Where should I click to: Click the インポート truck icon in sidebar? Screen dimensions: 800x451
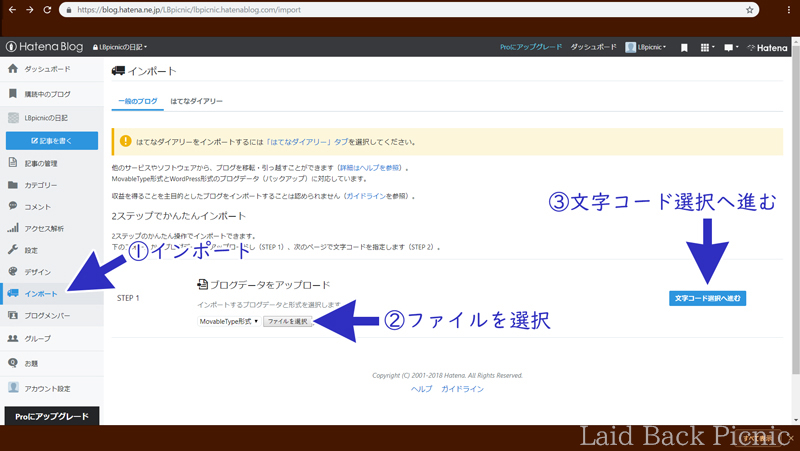(x=13, y=293)
